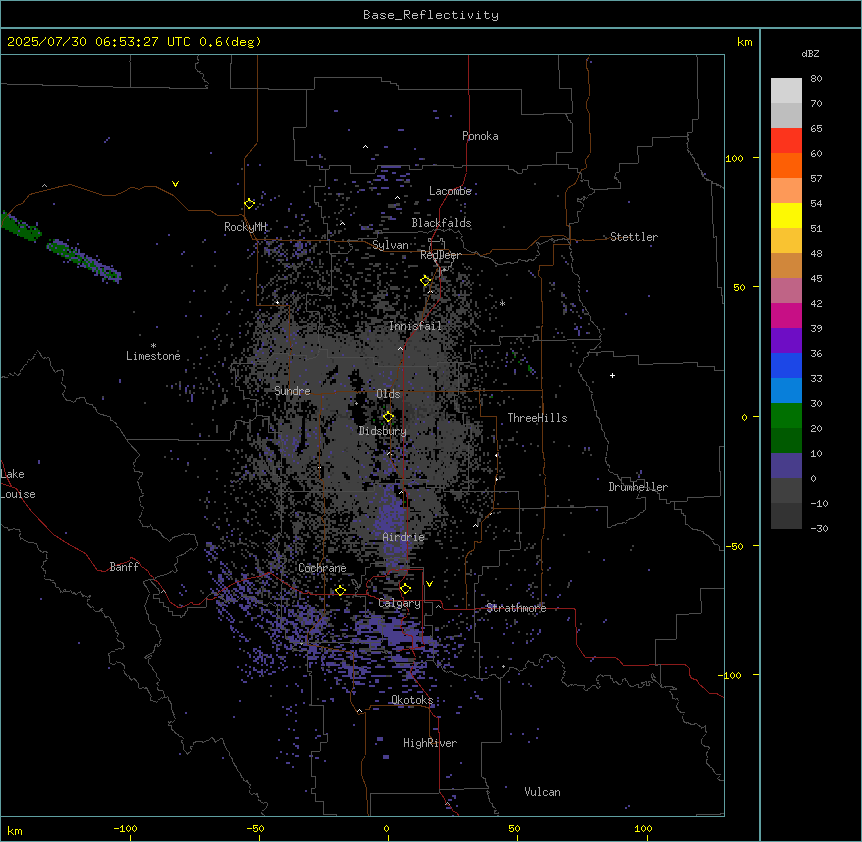Image resolution: width=862 pixels, height=842 pixels.
Task: Click the yellow diamond marker above RockyMH
Action: tap(250, 204)
